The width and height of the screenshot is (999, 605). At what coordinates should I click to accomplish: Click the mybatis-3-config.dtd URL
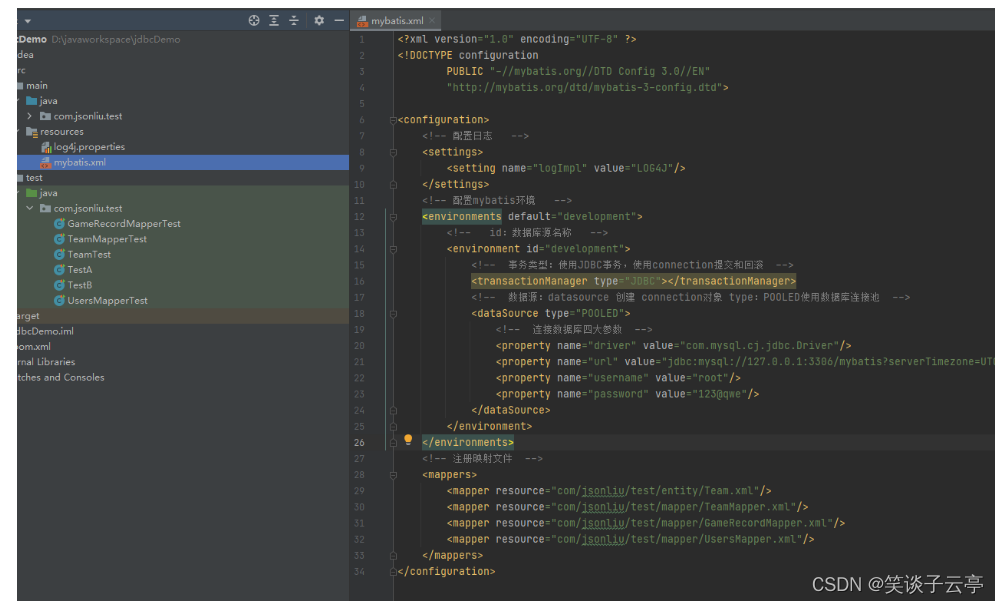[x=585, y=87]
